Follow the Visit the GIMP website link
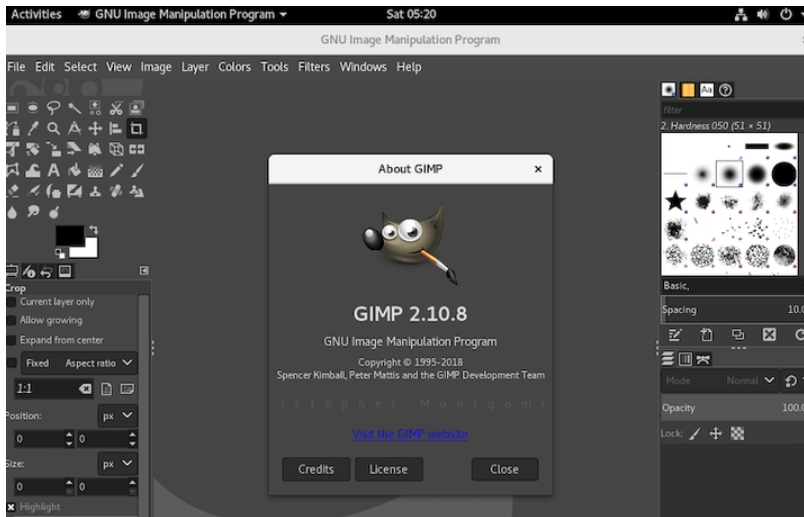 [x=410, y=434]
